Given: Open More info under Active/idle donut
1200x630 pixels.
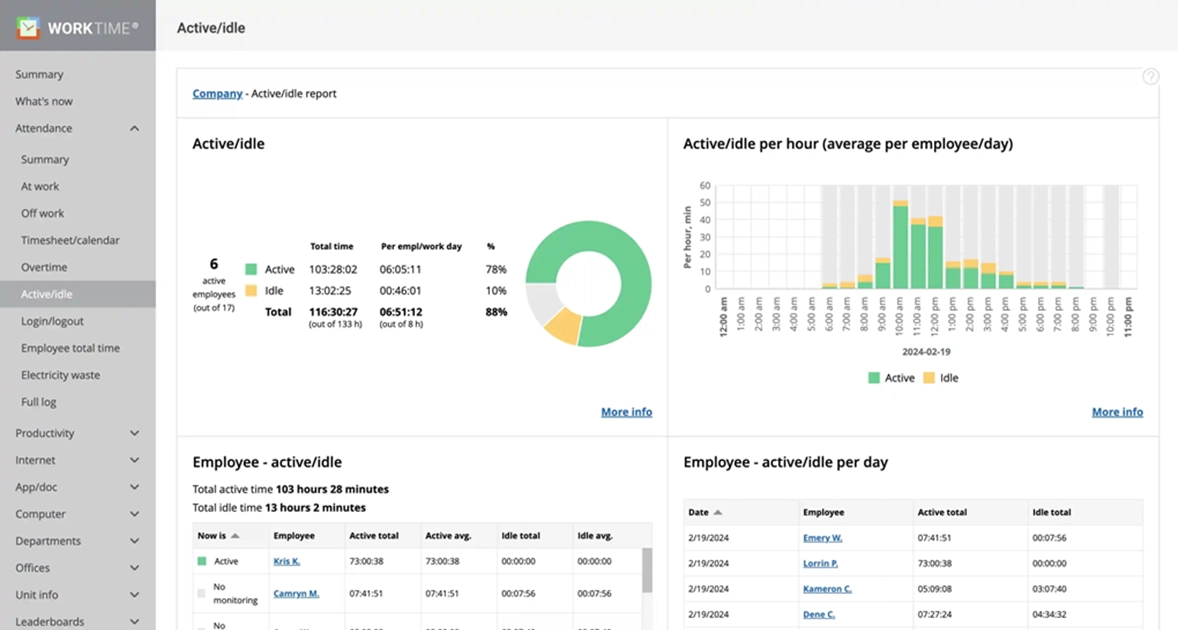Looking at the screenshot, I should pyautogui.click(x=626, y=412).
